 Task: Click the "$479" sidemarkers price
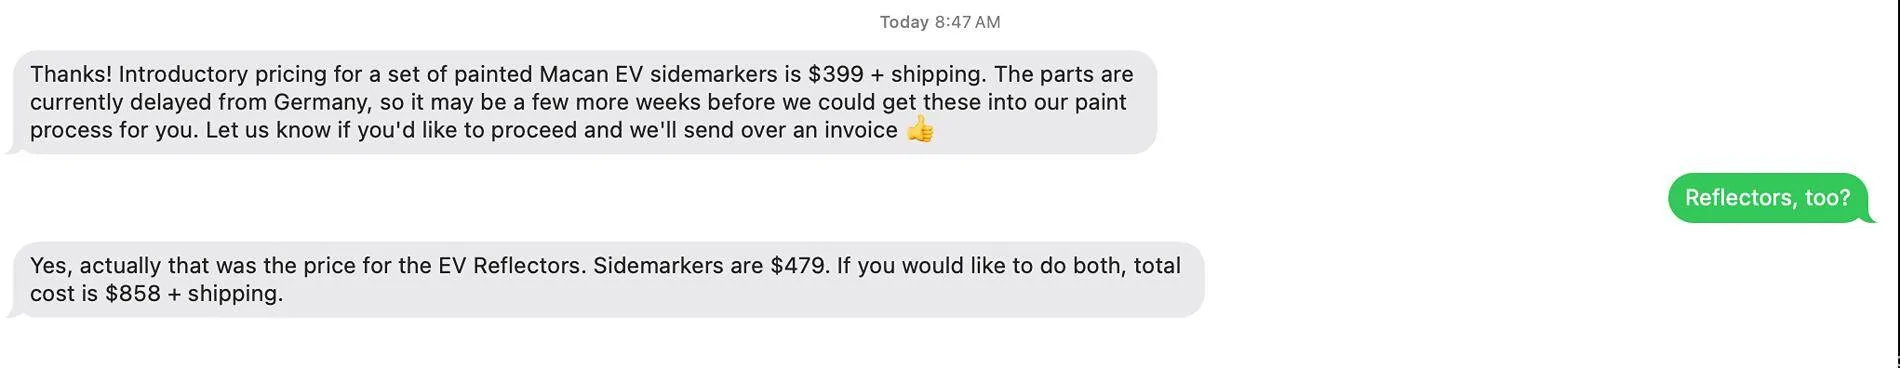tap(800, 266)
